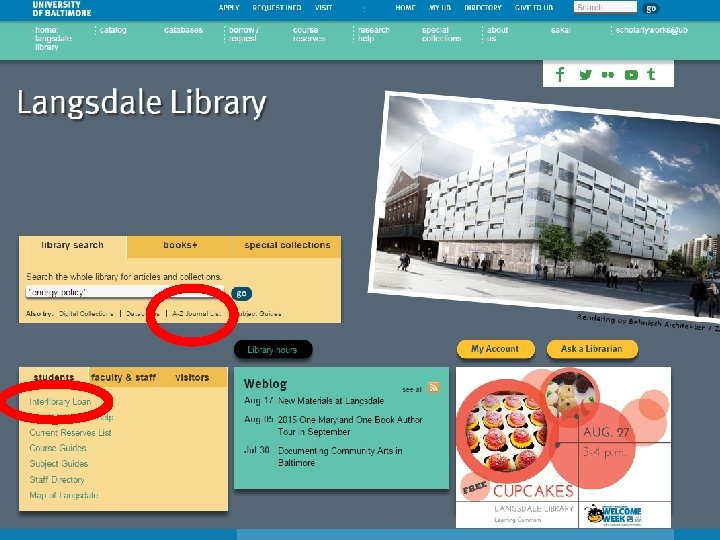Click APPLY in the top header
This screenshot has height=540, width=720.
point(229,8)
